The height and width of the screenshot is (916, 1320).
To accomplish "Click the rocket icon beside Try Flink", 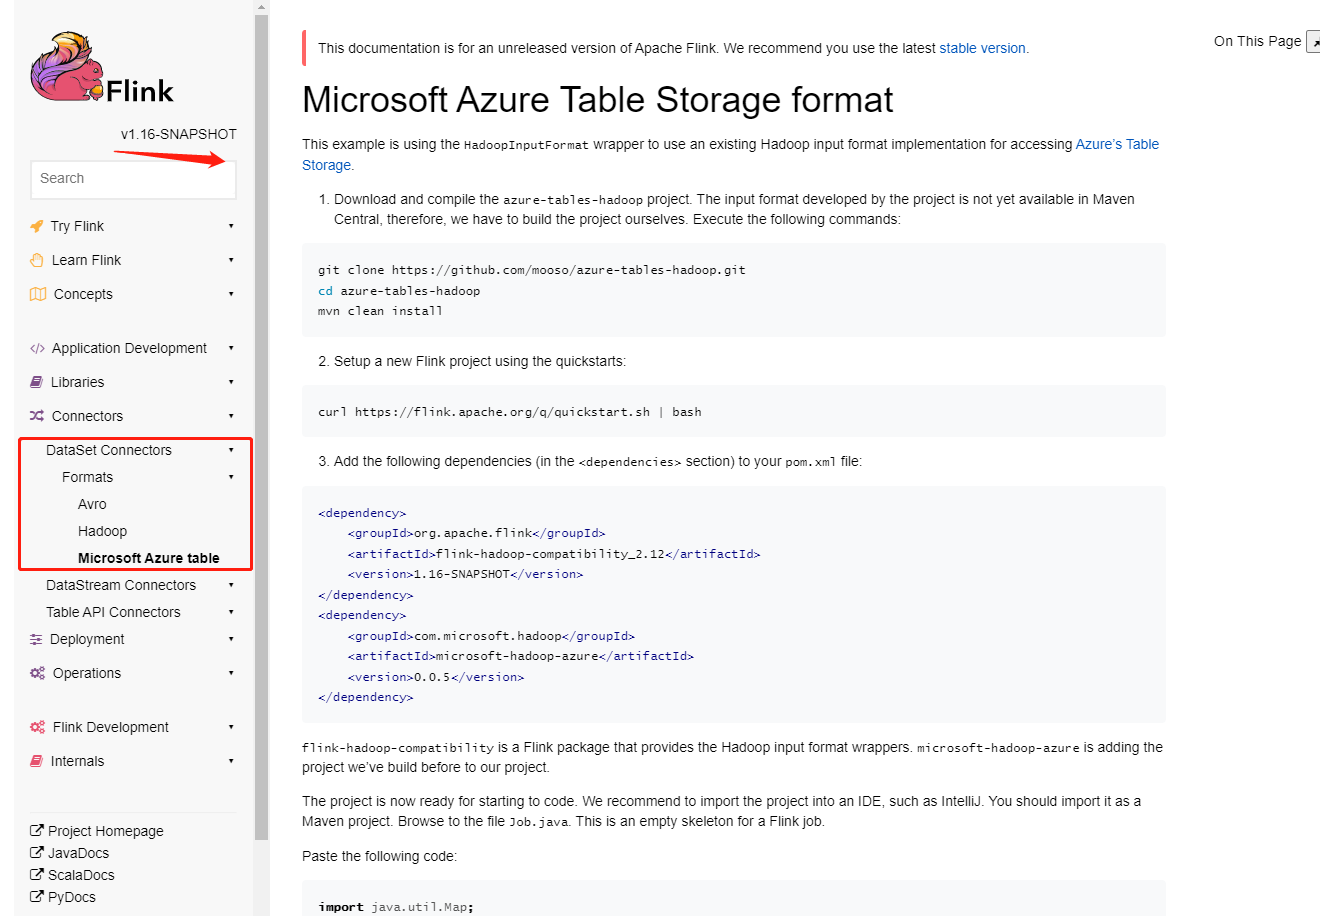I will tap(37, 226).
